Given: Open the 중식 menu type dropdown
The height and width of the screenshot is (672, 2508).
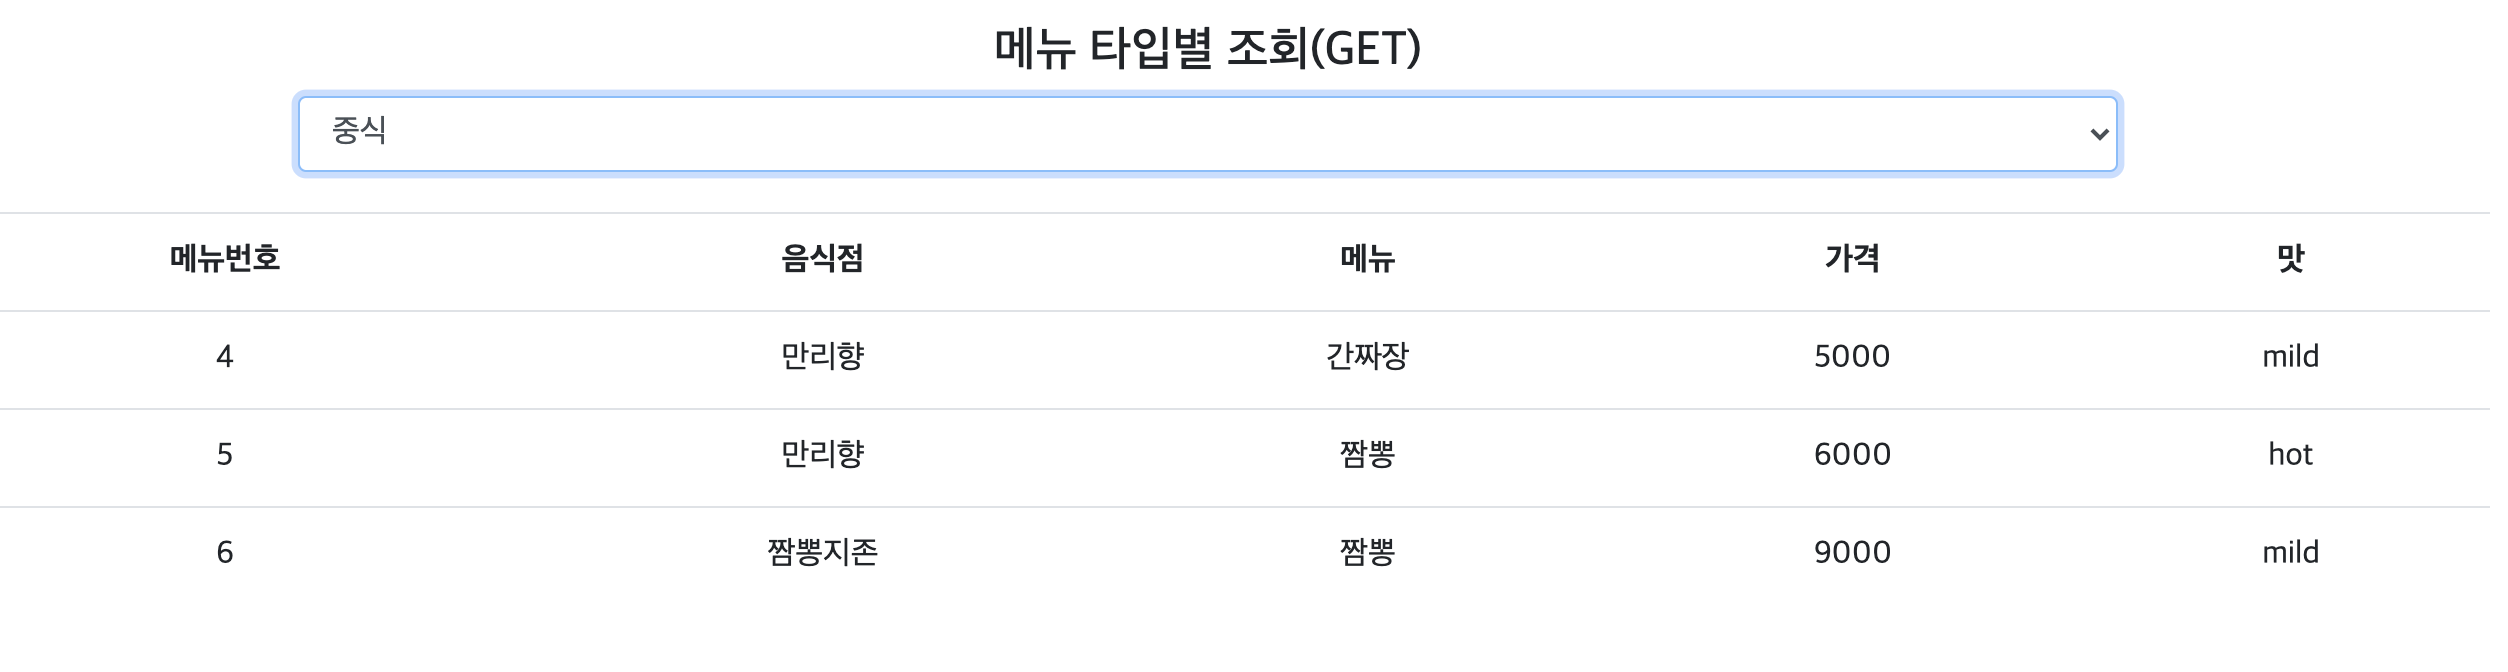Looking at the screenshot, I should click(1207, 134).
